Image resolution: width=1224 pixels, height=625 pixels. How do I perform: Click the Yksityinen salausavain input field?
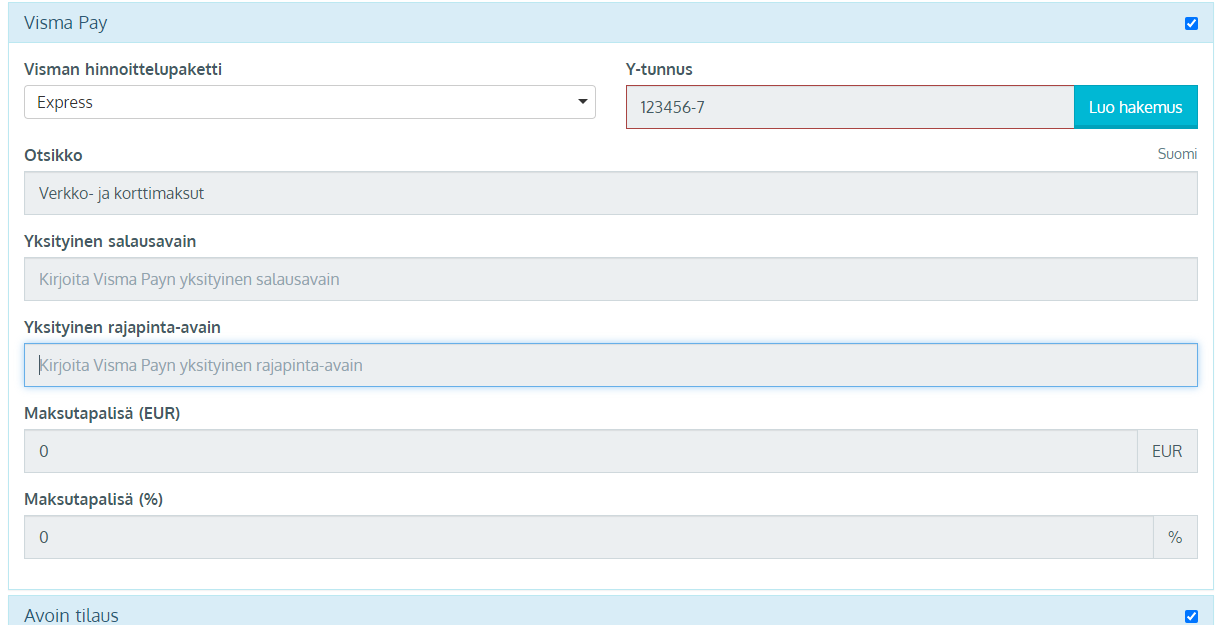[611, 279]
